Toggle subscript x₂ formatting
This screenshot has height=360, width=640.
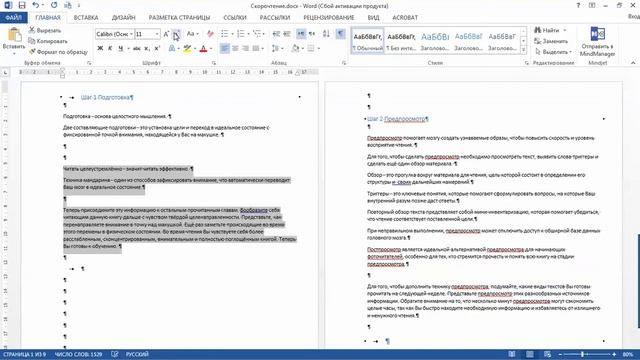pos(147,49)
